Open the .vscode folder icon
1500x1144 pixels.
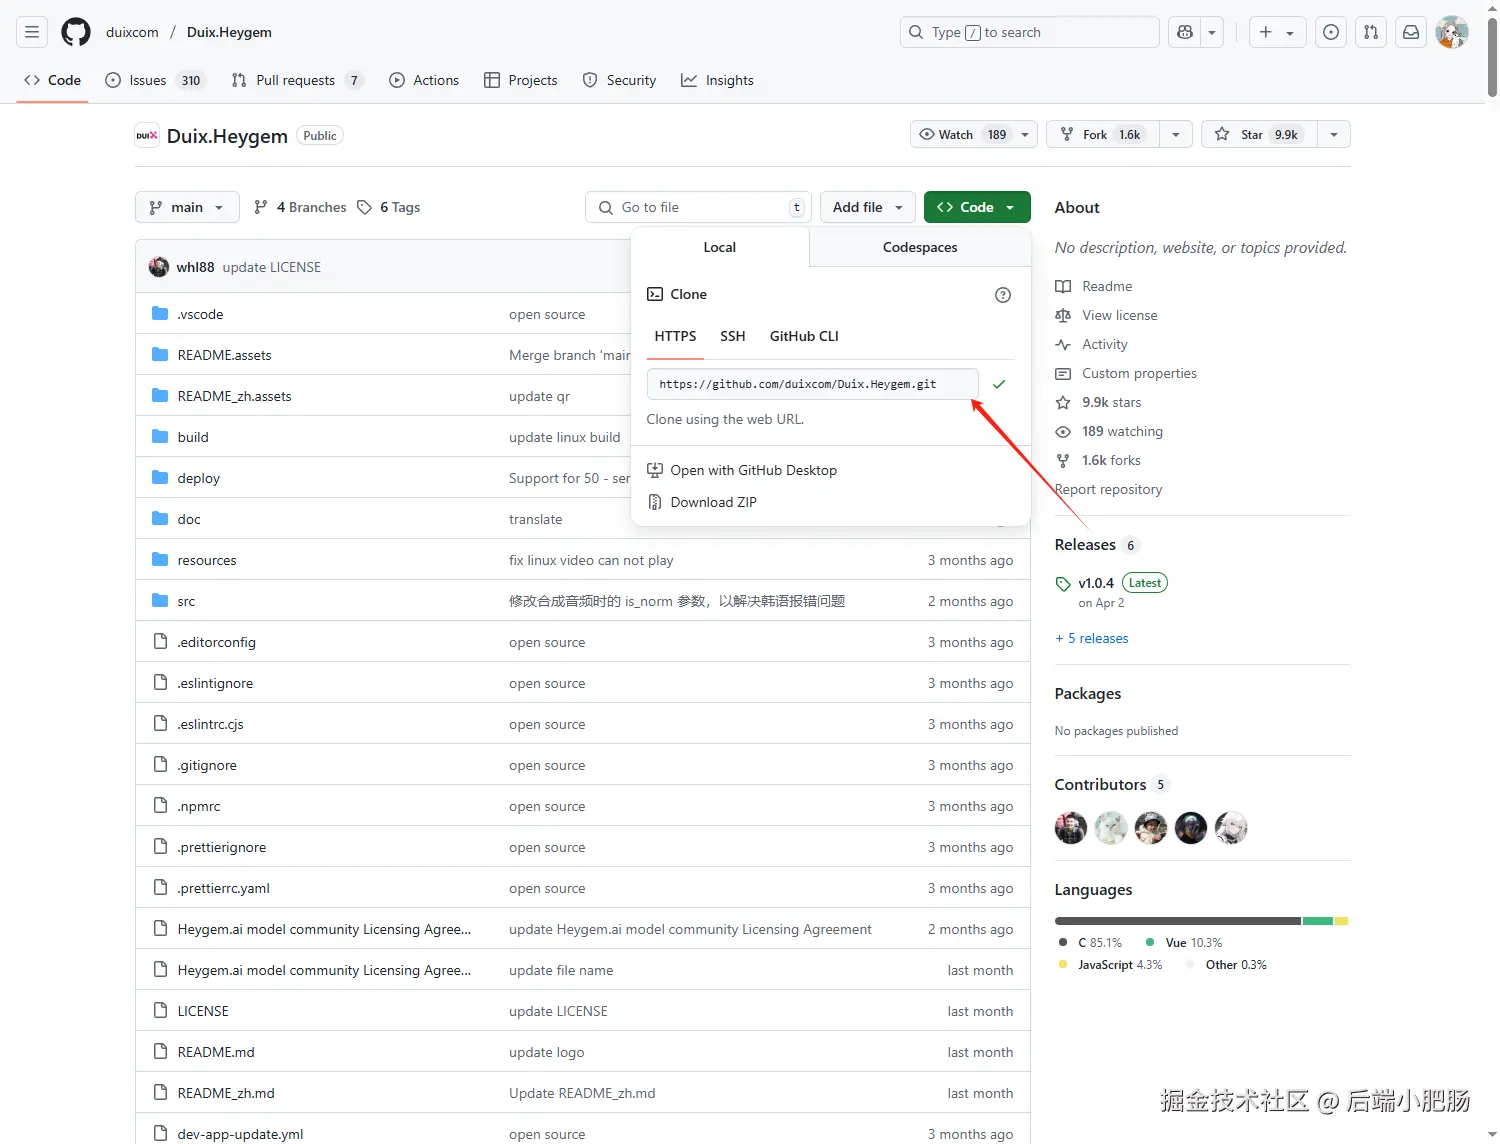tap(160, 314)
